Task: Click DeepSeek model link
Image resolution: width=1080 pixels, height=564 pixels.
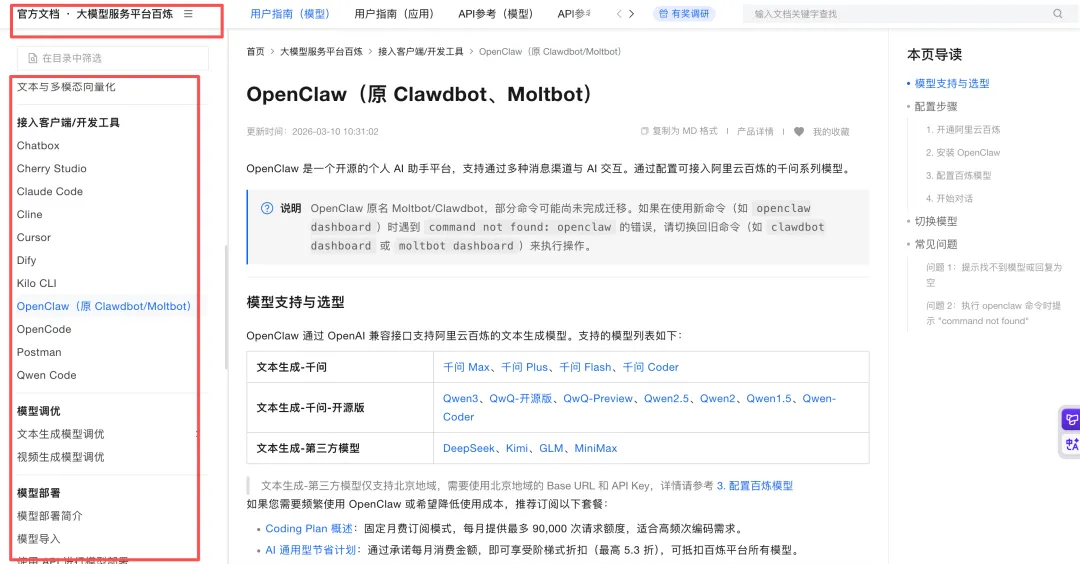Action: 468,448
